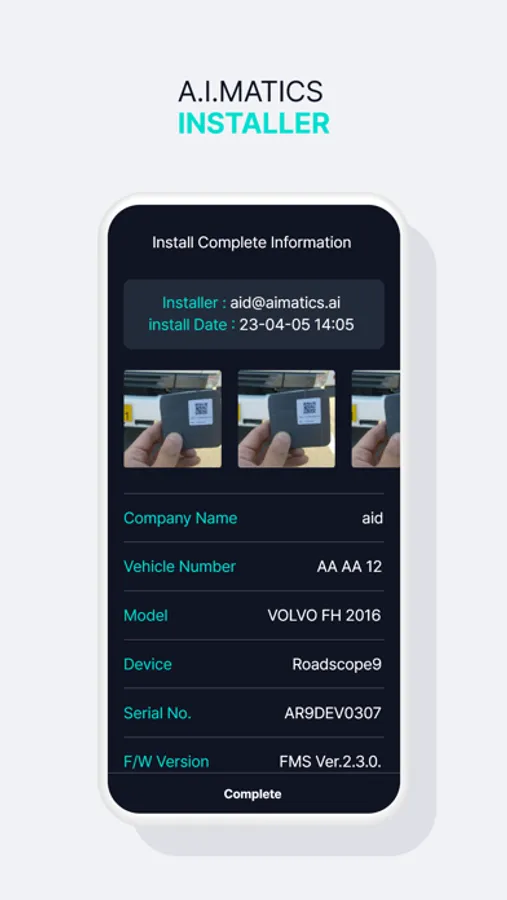The image size is (507, 900).
Task: Select the install date 23-04-05 14:05
Action: [296, 325]
